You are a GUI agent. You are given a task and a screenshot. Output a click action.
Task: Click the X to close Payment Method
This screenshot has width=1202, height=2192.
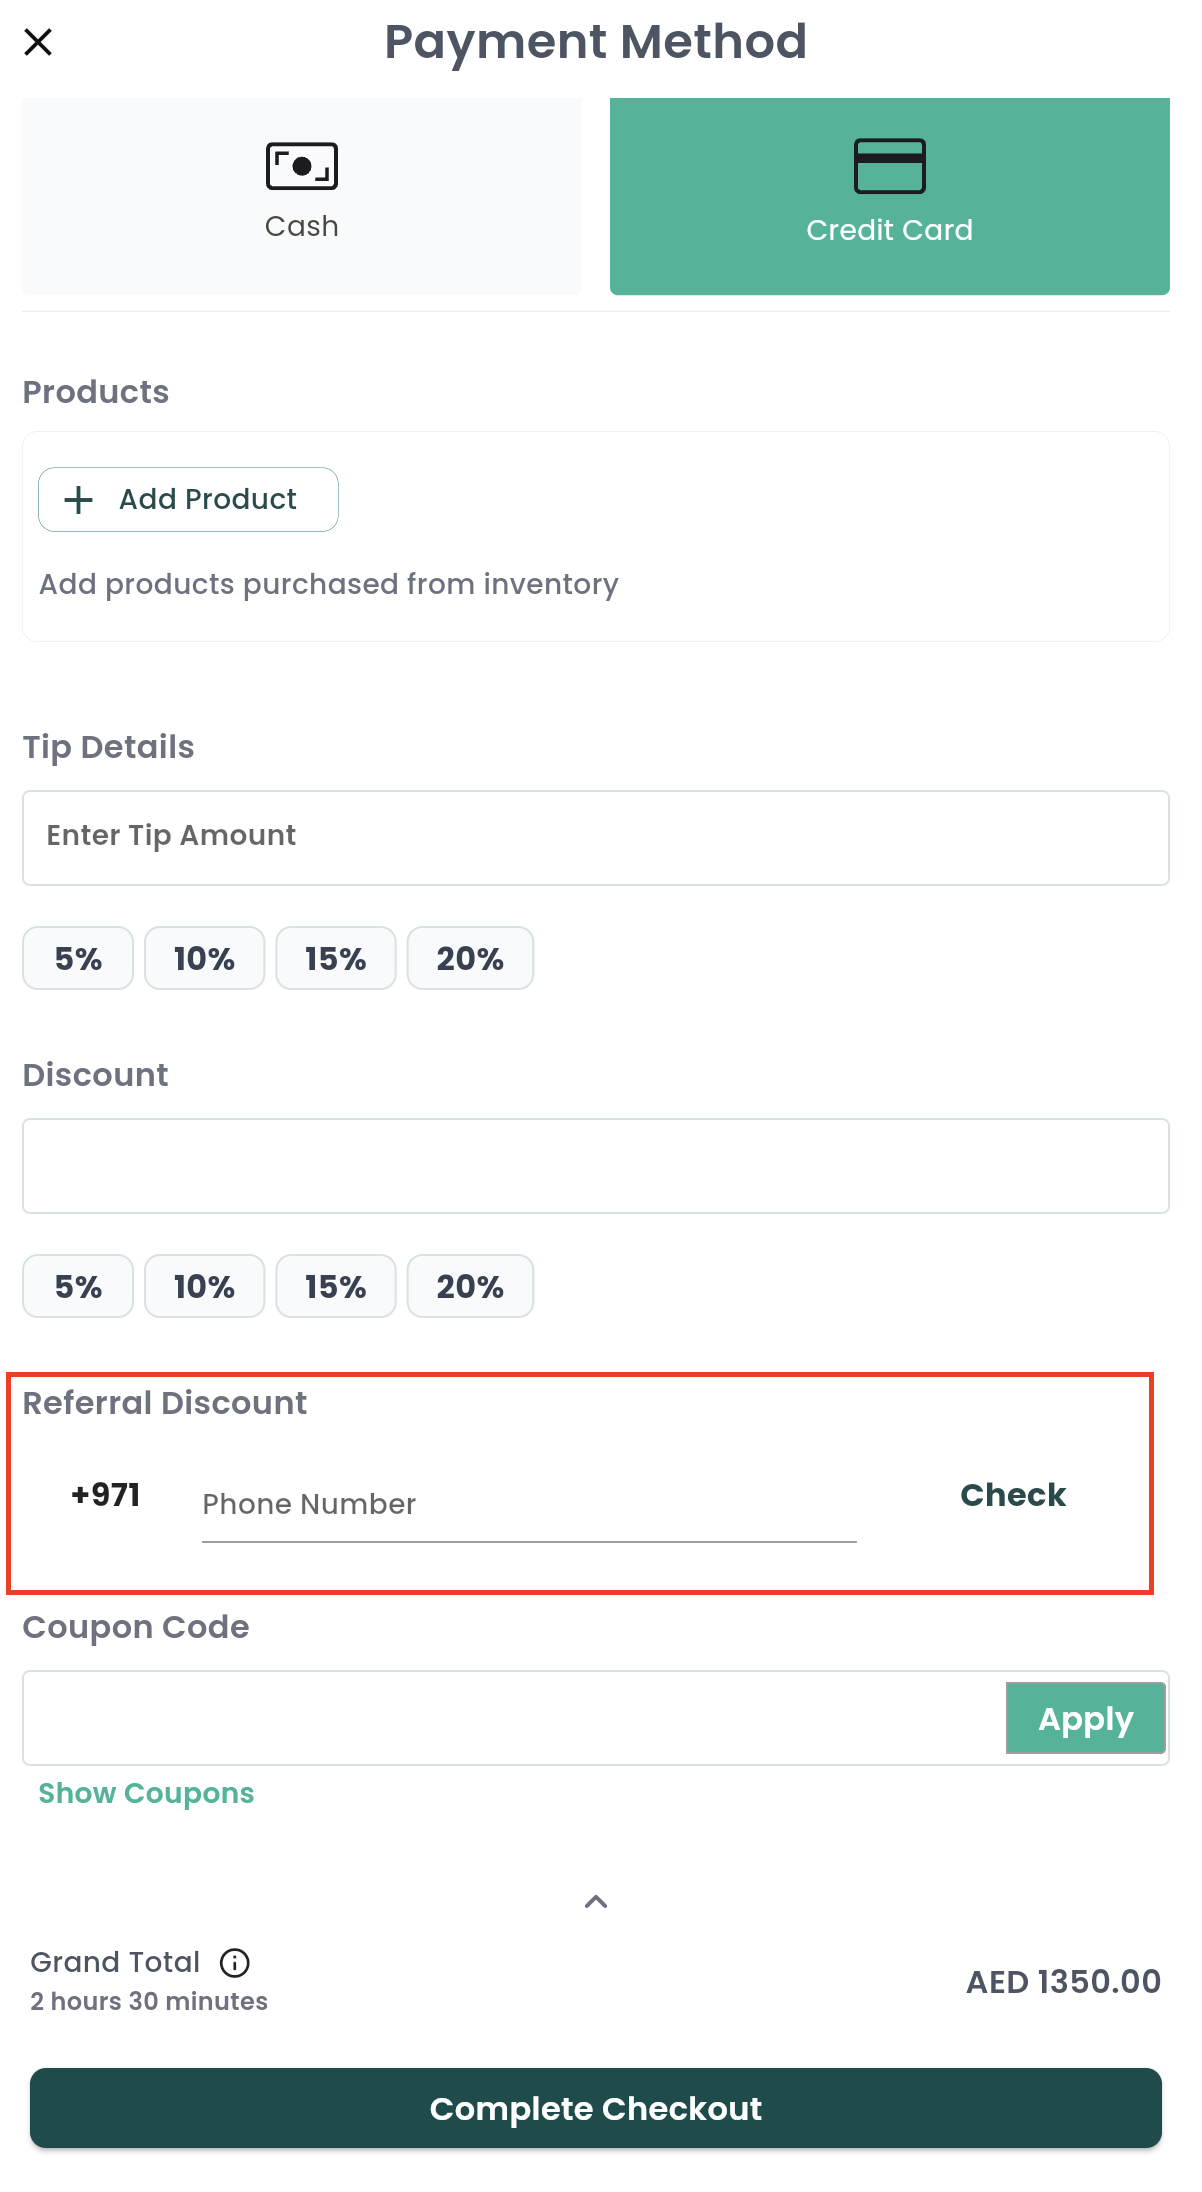click(x=38, y=42)
